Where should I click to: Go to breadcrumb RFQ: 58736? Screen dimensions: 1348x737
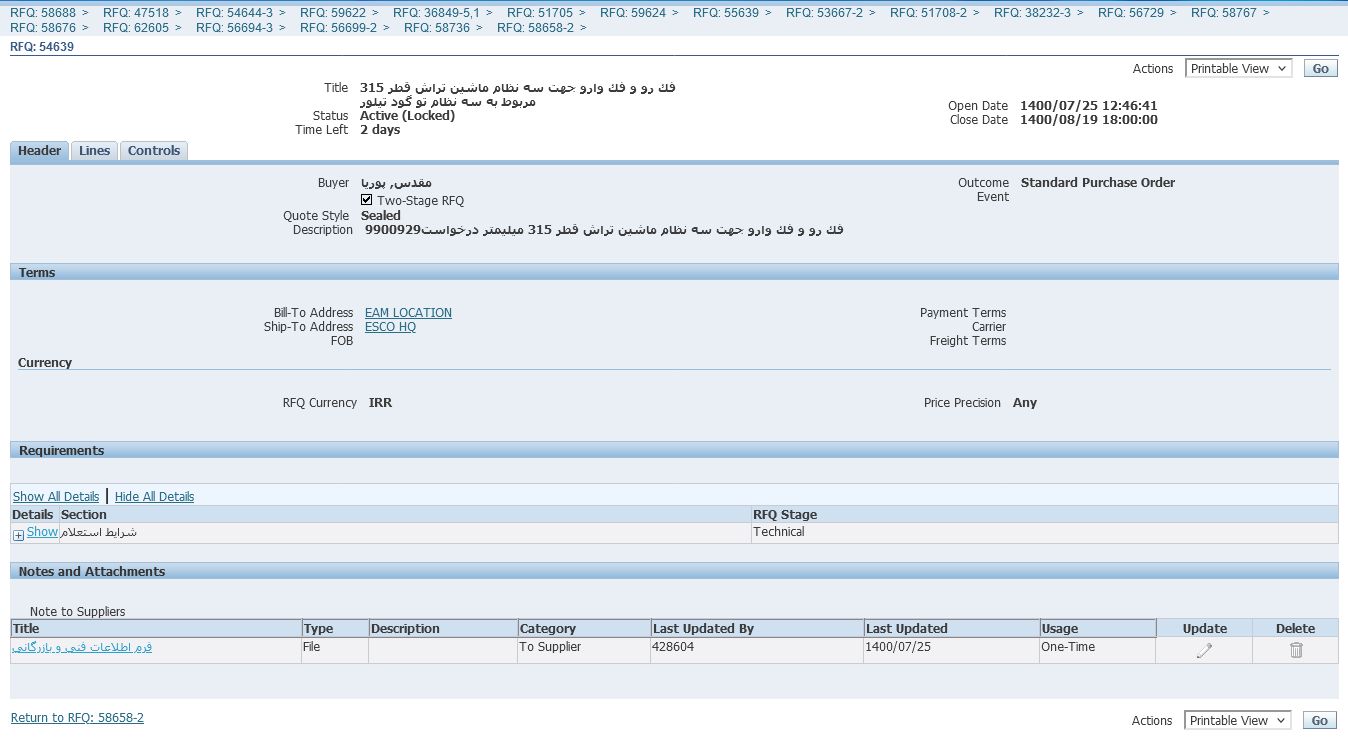coord(437,28)
